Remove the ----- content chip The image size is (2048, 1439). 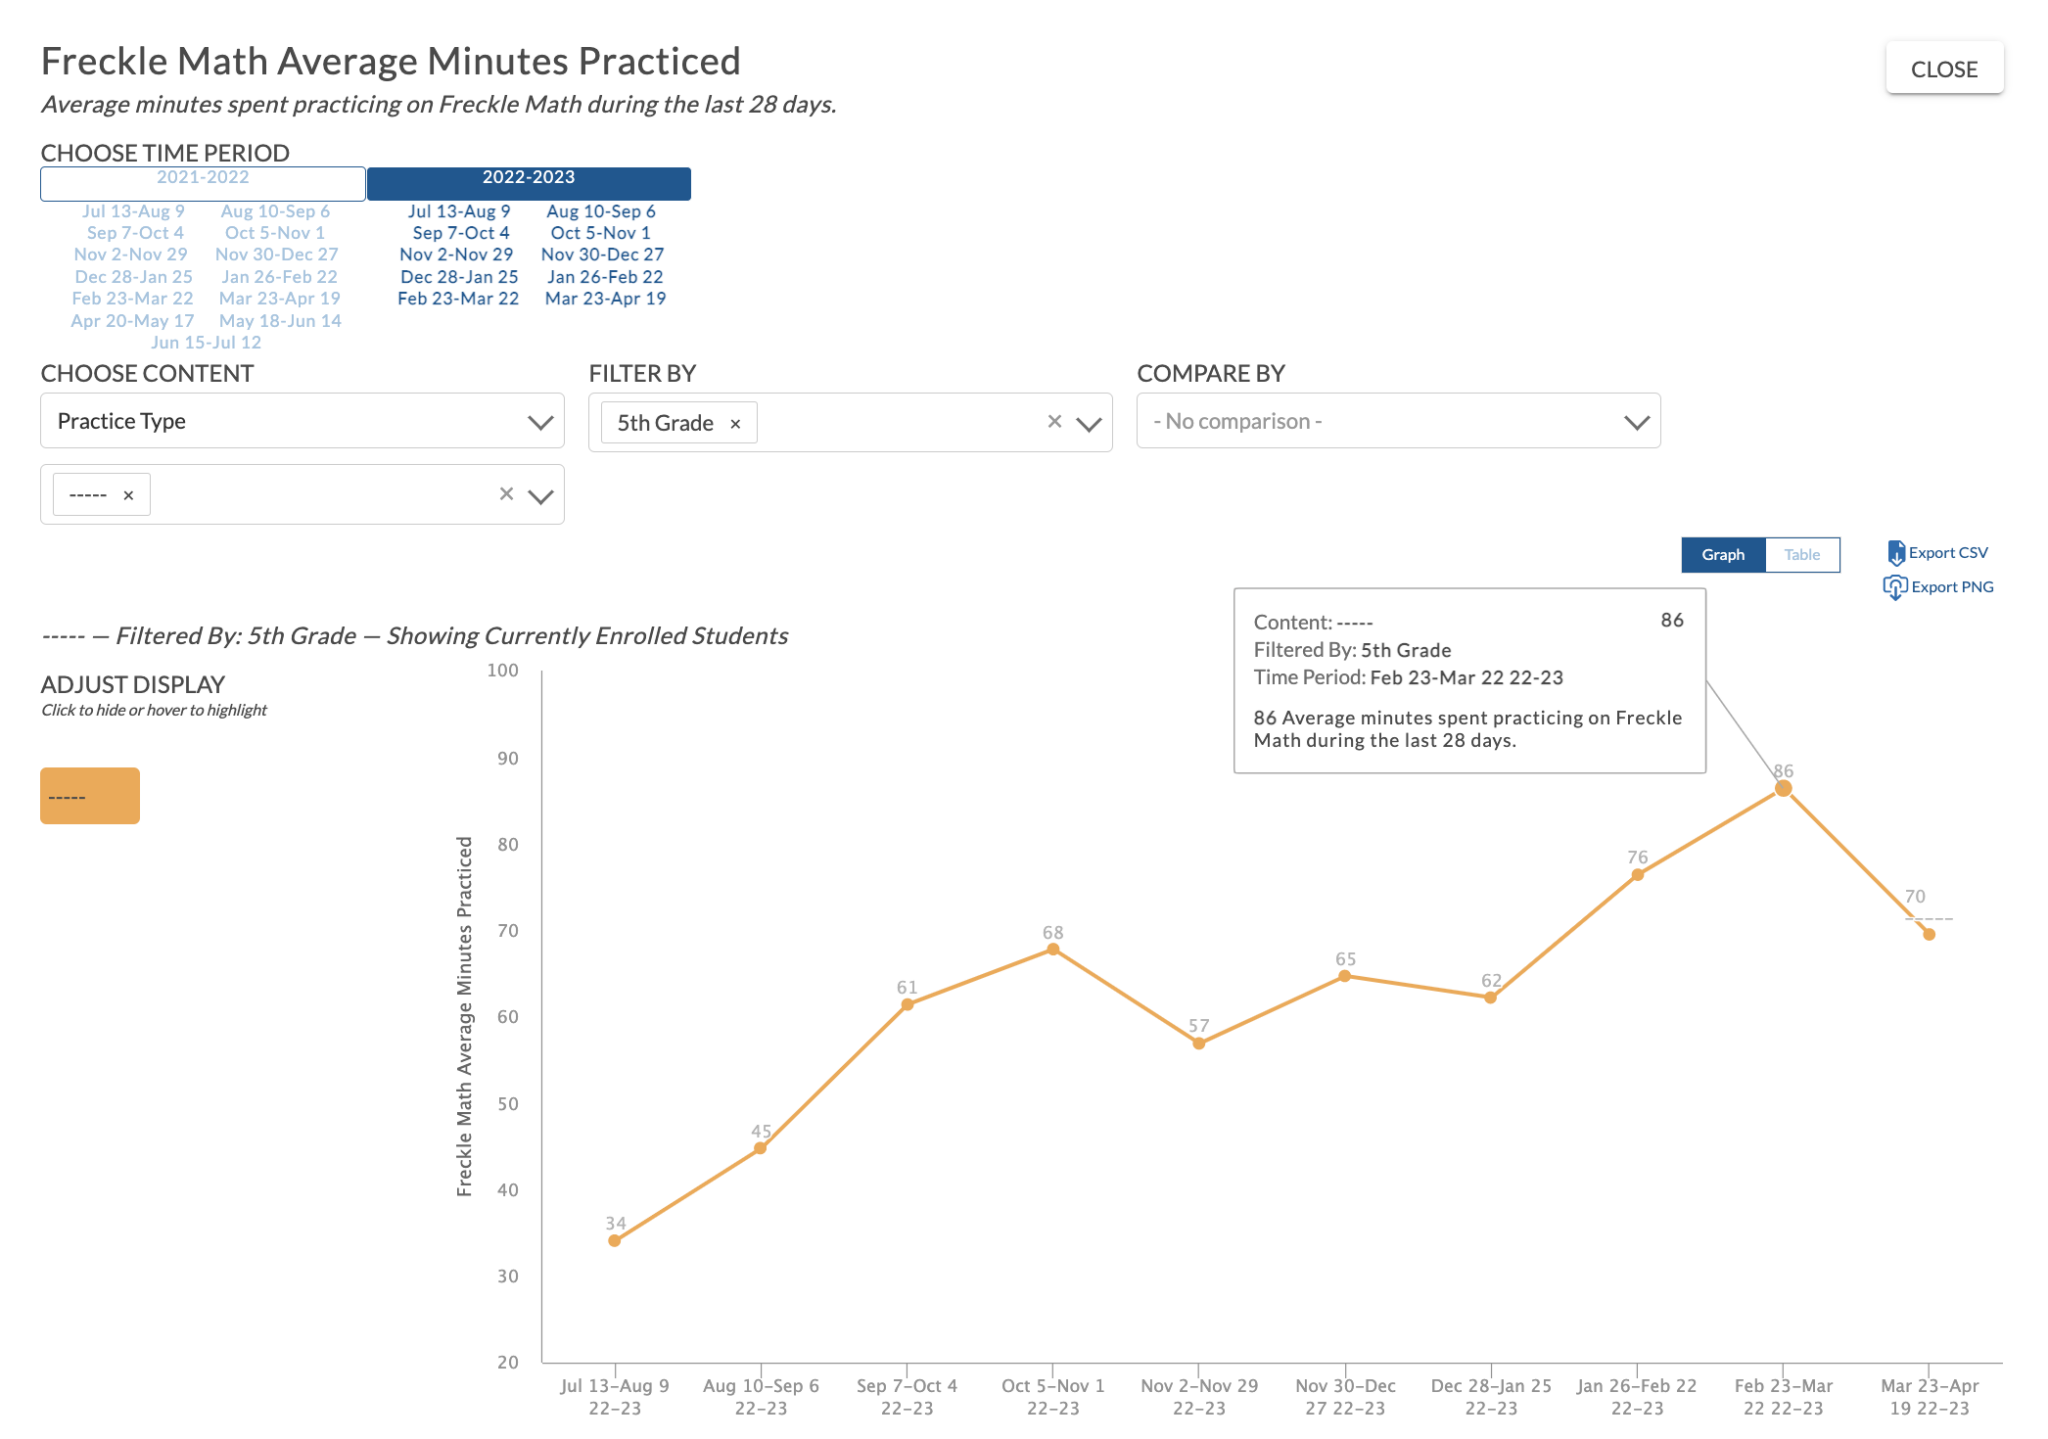point(128,494)
